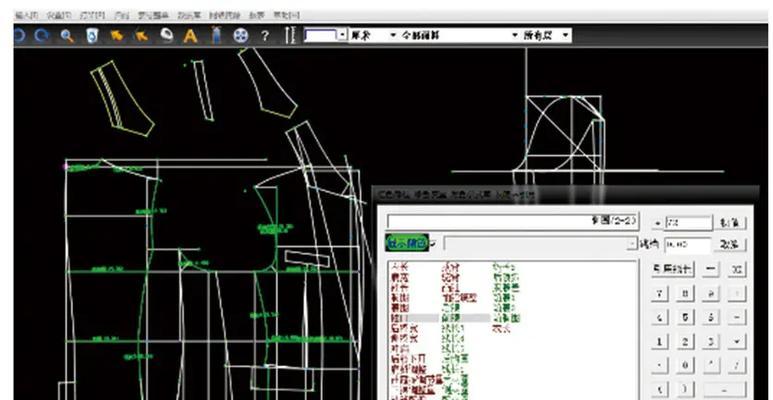This screenshot has width=773, height=400.
Task: Click the blue Redo arrow icon
Action: (x=42, y=36)
